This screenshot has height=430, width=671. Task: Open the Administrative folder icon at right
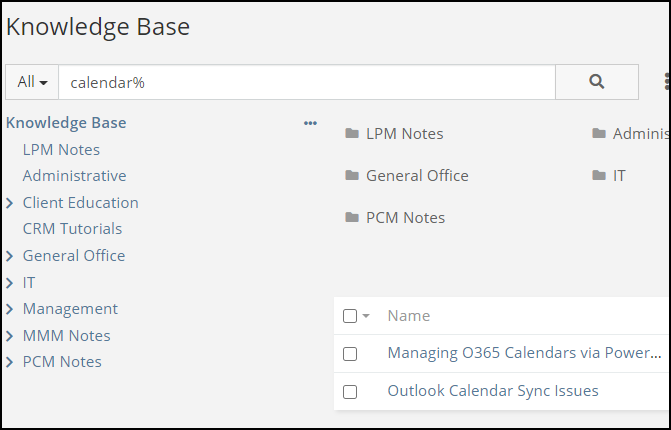(598, 133)
